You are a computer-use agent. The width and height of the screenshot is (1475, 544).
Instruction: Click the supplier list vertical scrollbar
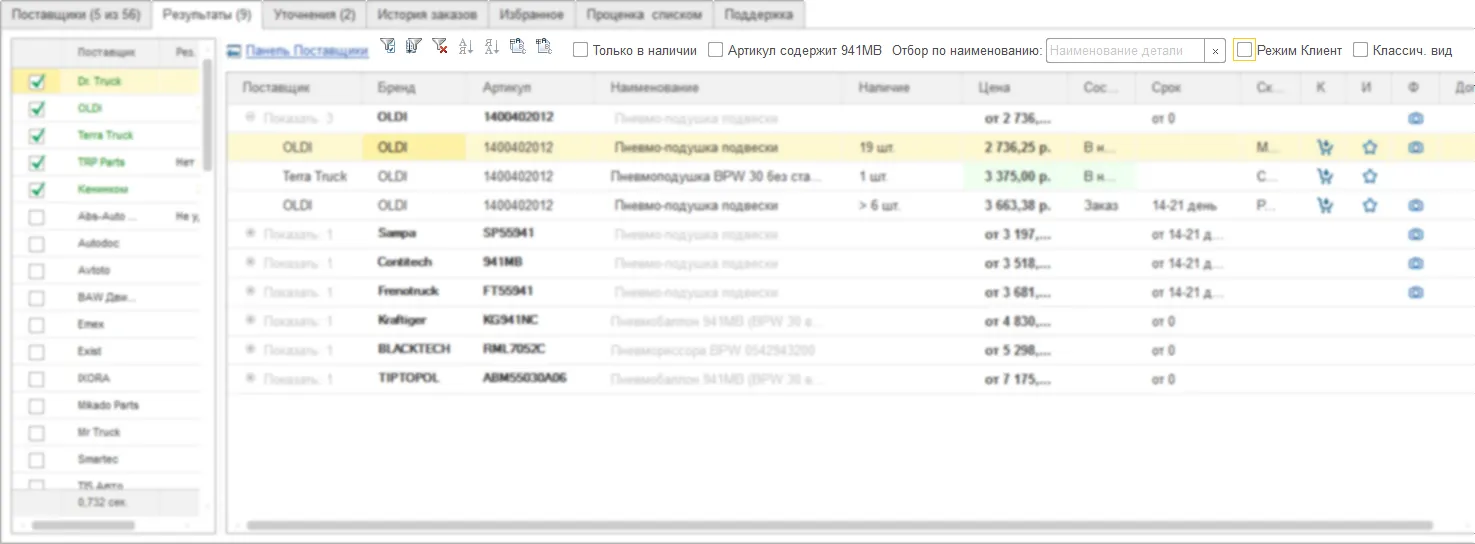pos(207,115)
